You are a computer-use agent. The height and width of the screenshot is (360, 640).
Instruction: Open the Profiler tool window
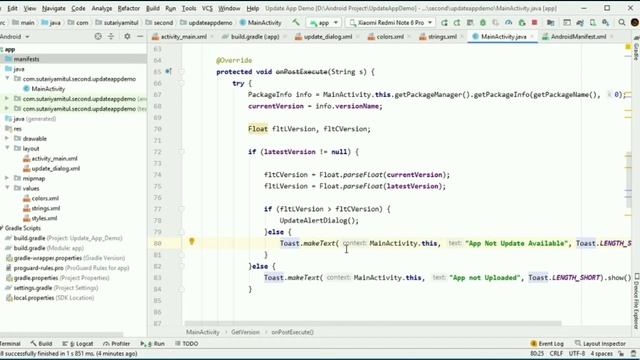coord(117,344)
